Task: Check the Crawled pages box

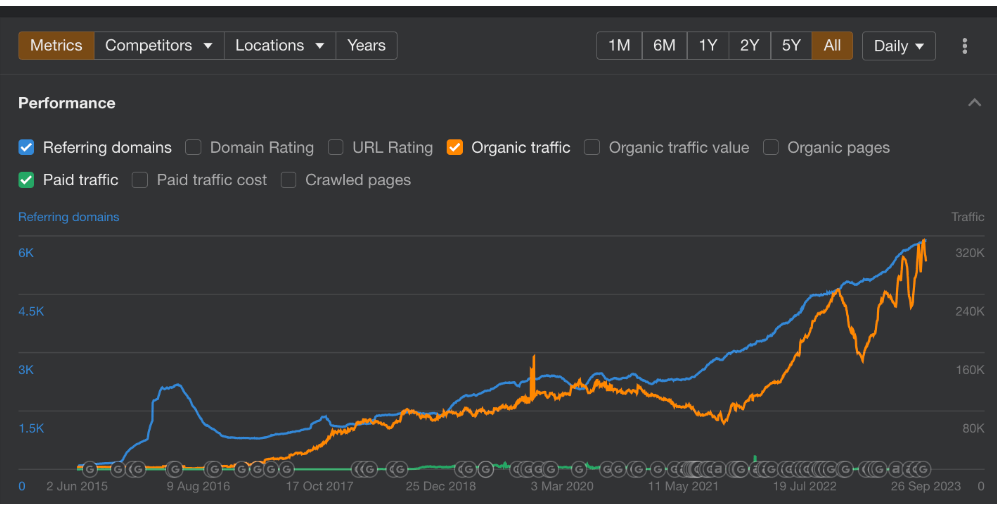Action: (x=288, y=180)
